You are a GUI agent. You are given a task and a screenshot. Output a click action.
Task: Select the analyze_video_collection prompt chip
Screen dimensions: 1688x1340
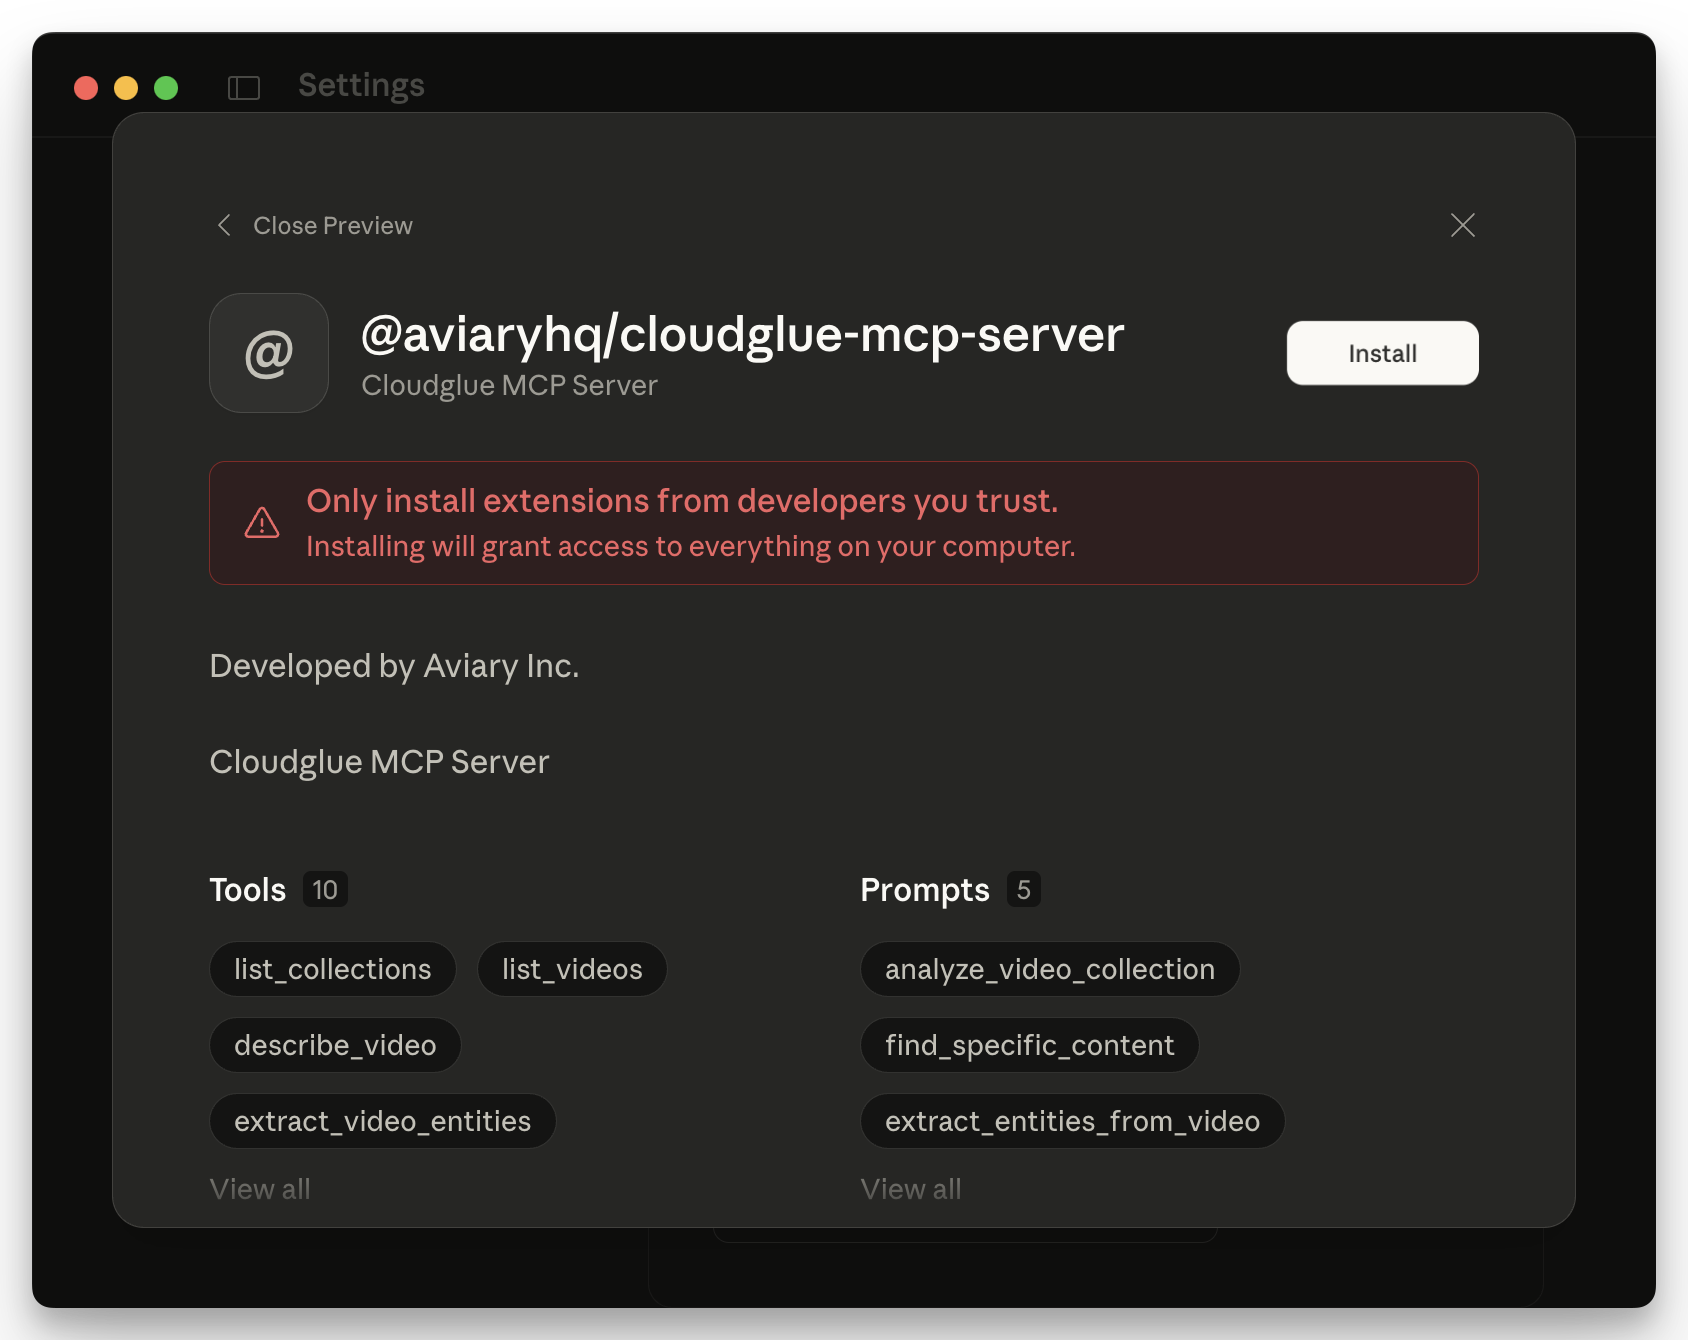(1049, 968)
